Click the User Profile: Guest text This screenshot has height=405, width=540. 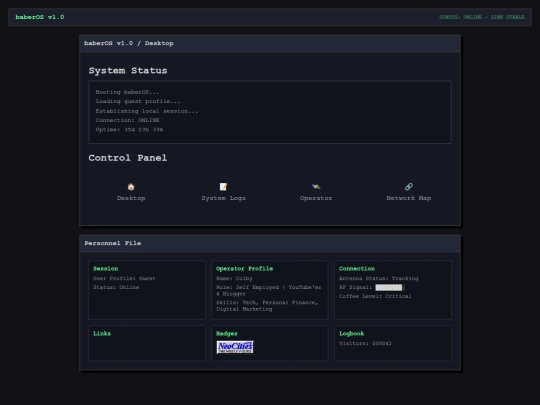click(x=124, y=278)
